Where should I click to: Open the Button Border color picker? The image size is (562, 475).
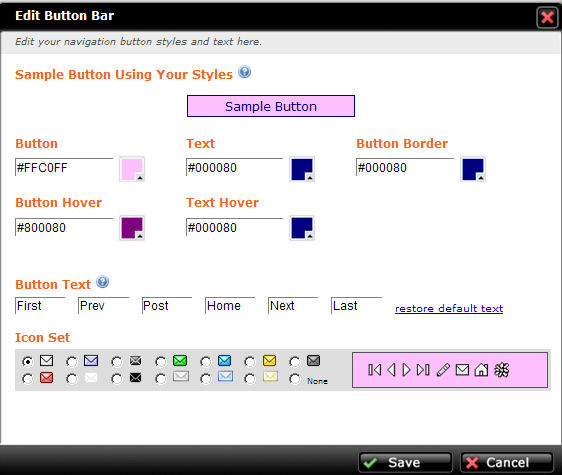(473, 169)
